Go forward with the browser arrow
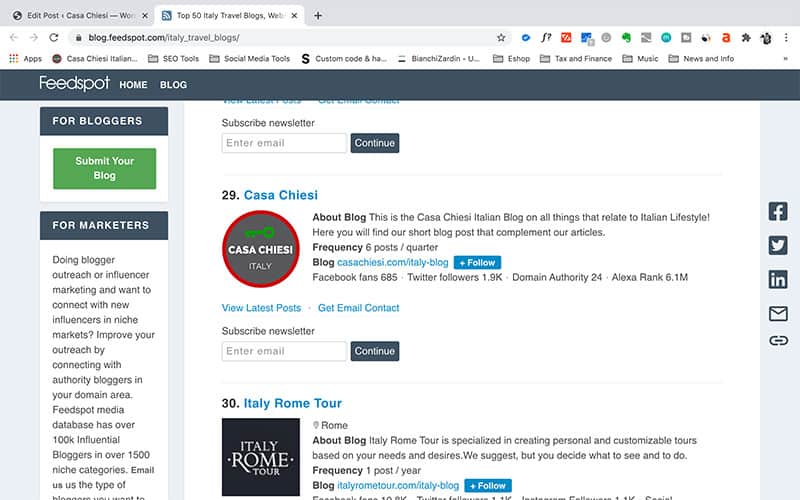Viewport: 800px width, 500px height. click(34, 37)
